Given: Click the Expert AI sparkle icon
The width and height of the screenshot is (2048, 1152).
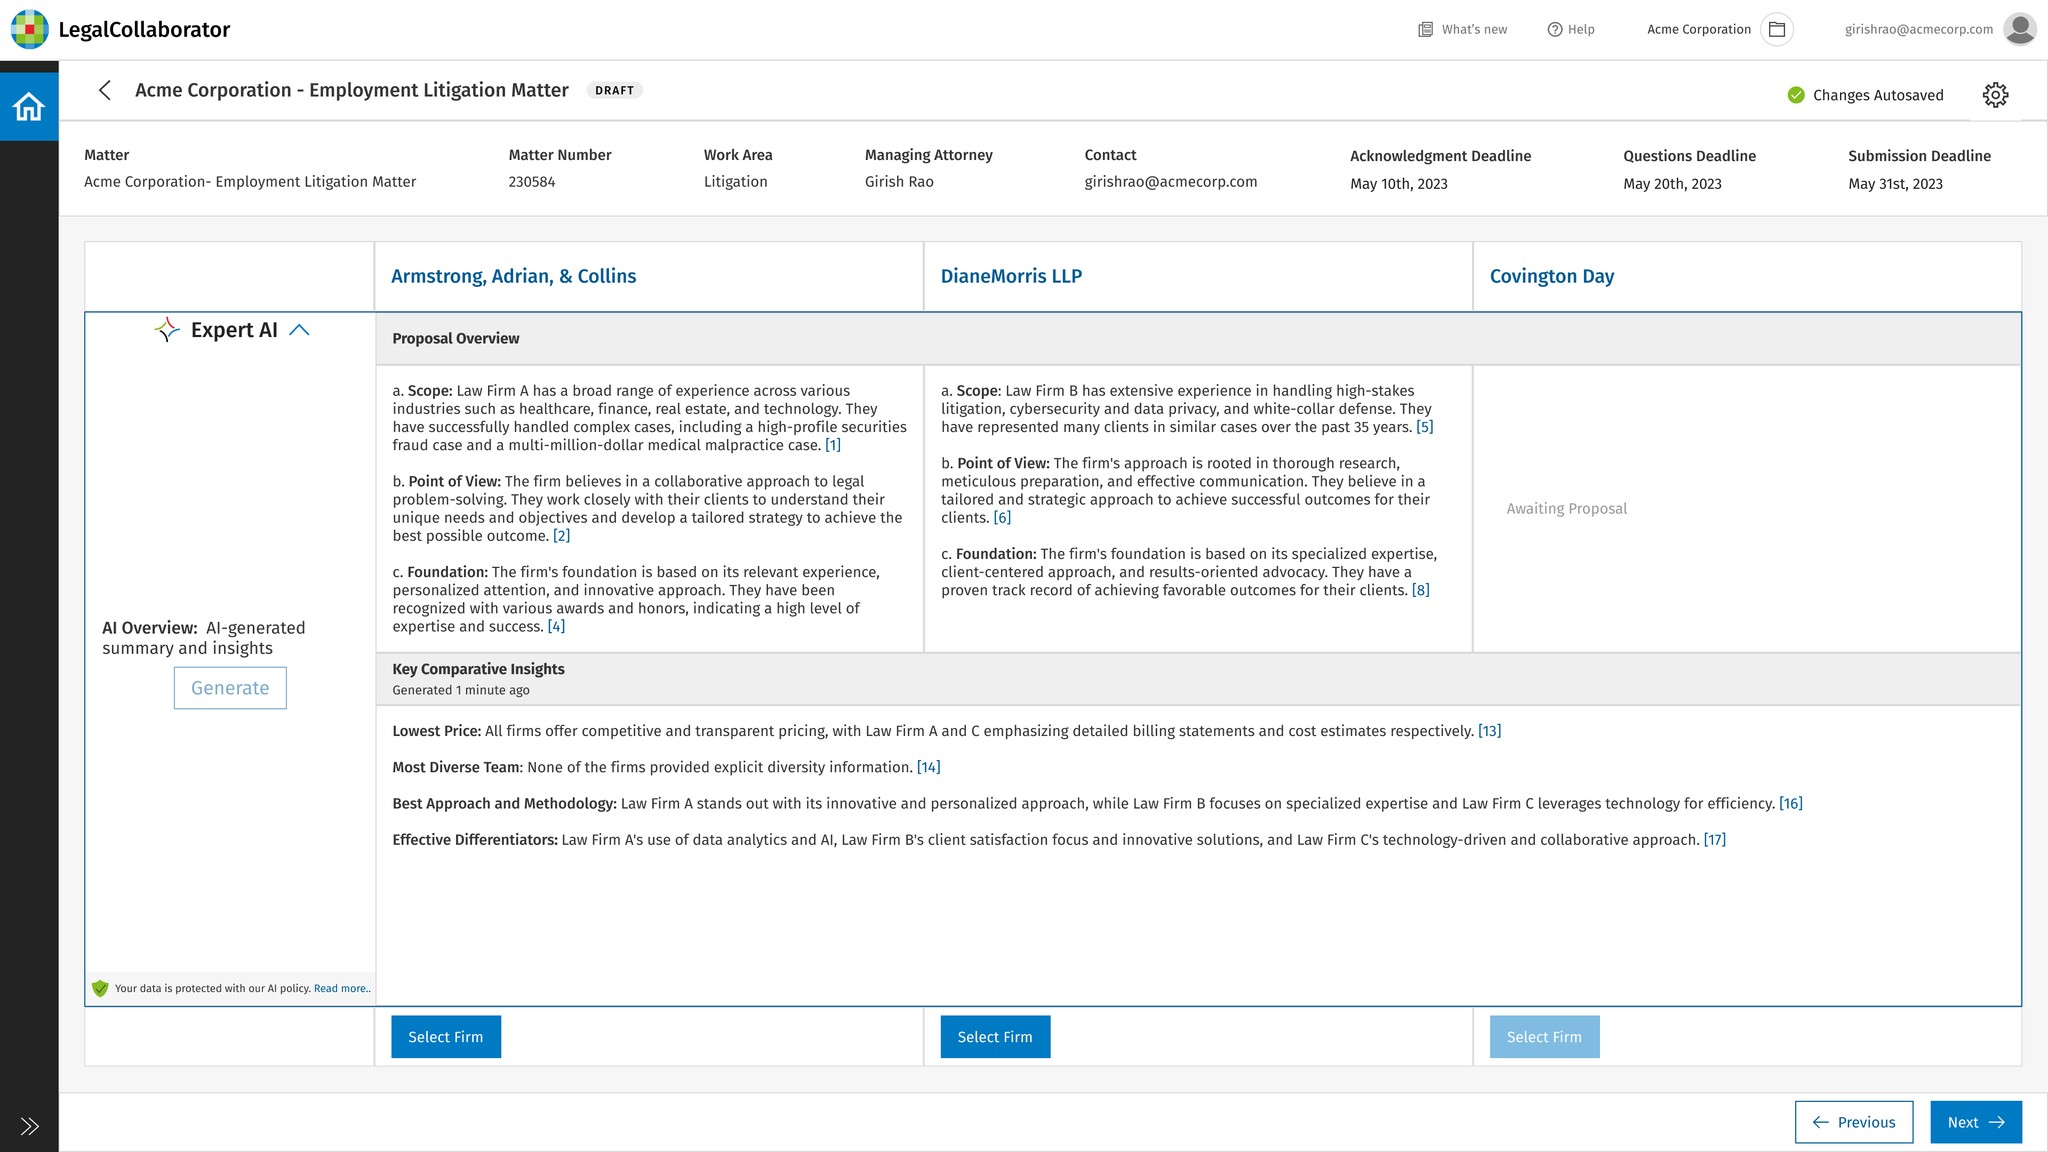Looking at the screenshot, I should pyautogui.click(x=167, y=330).
